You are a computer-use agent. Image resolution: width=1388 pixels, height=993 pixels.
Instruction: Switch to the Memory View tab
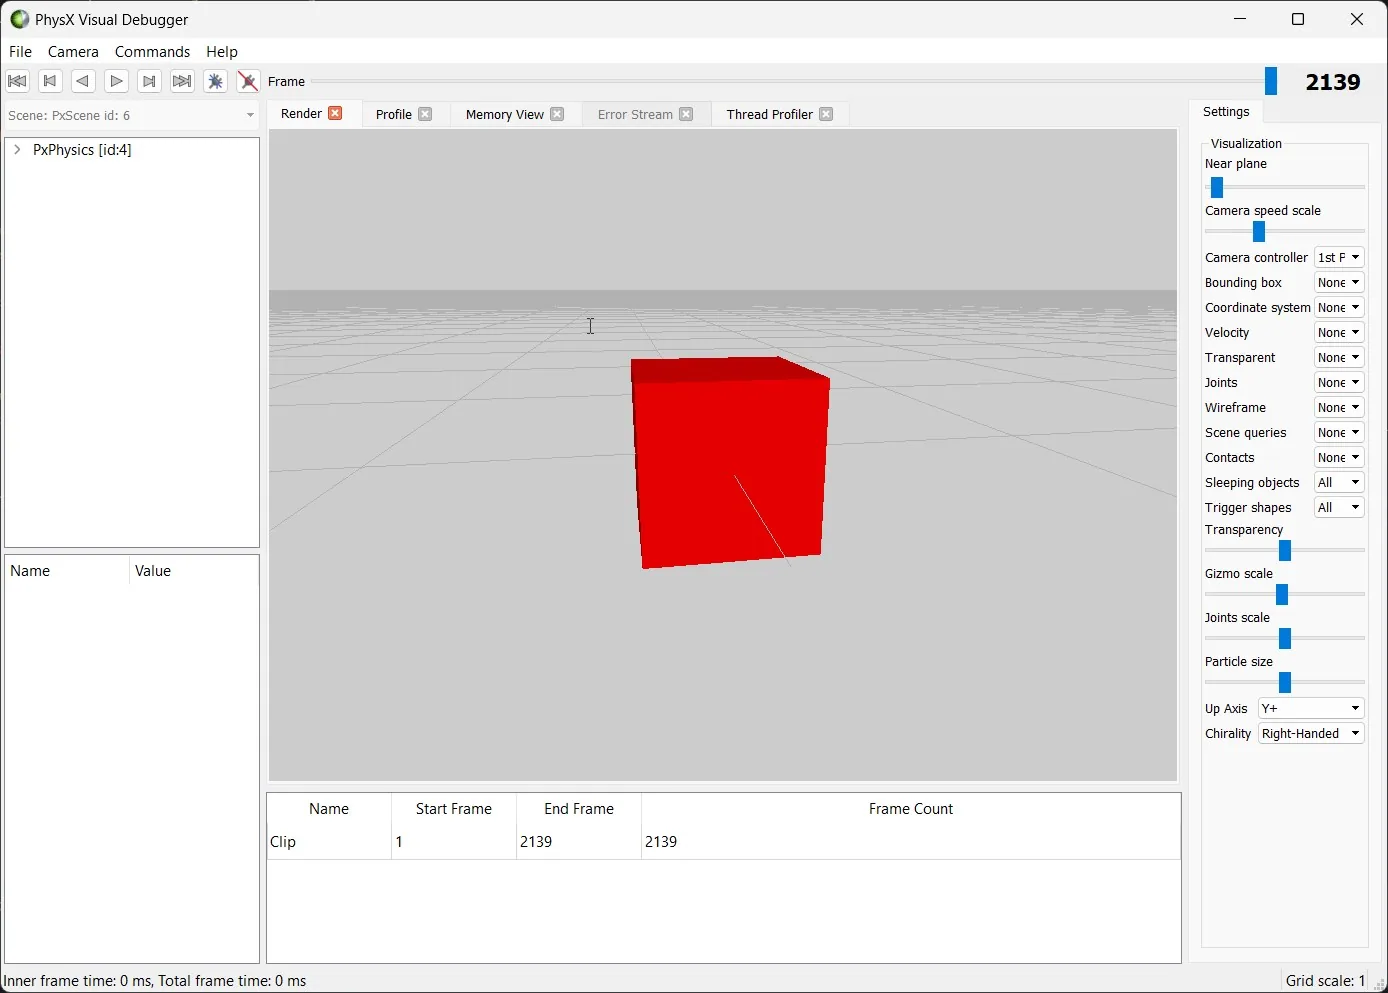(x=505, y=114)
